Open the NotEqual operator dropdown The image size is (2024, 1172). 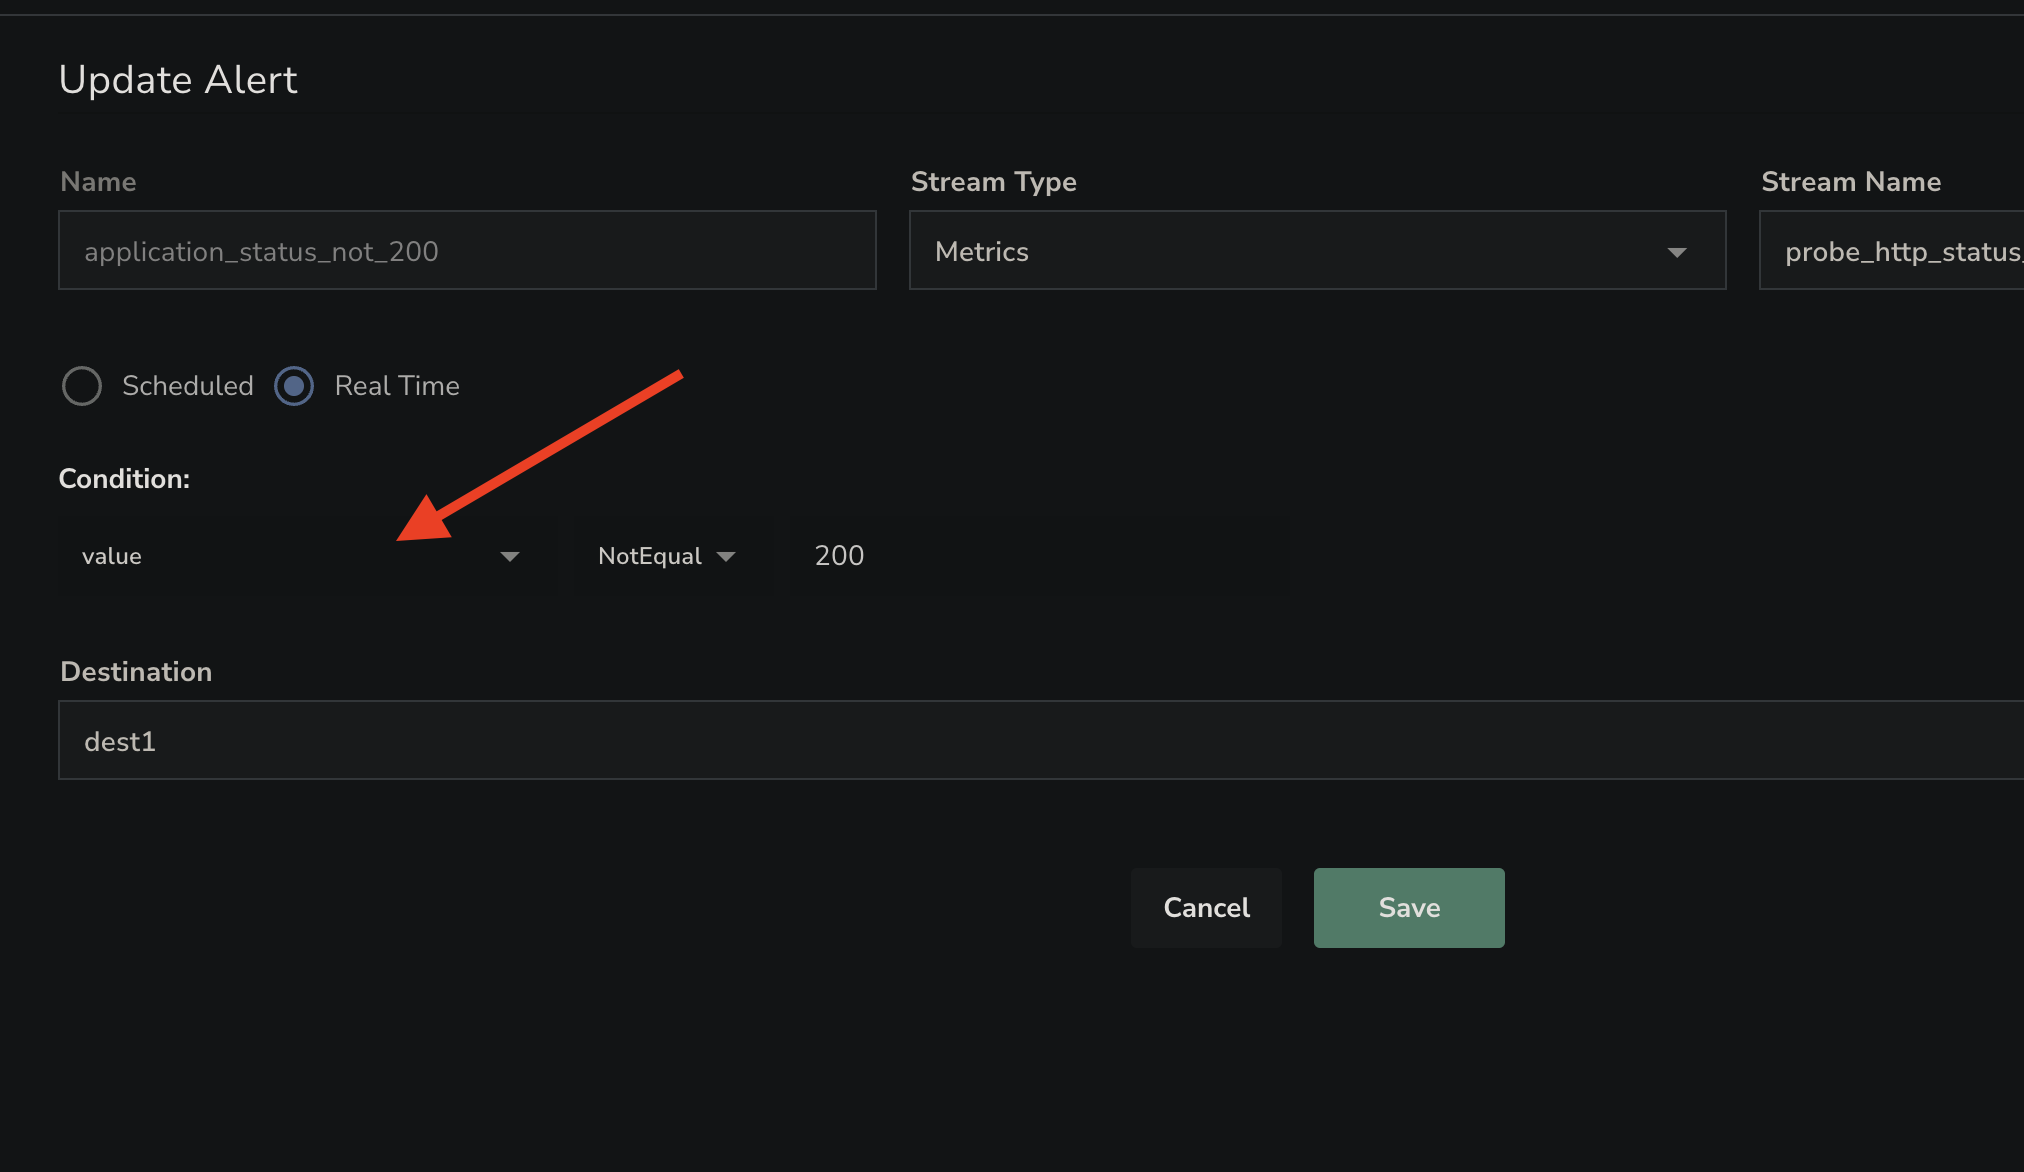(x=651, y=556)
